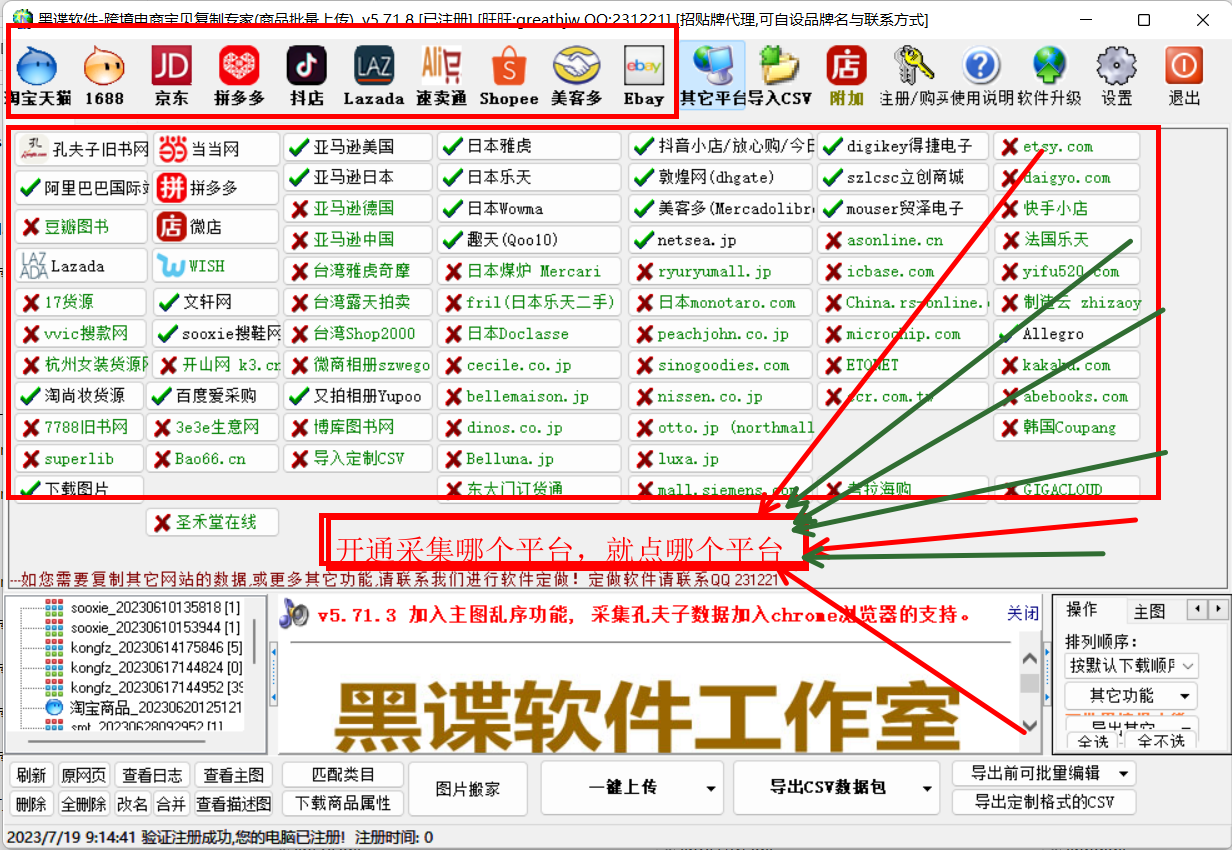
Task: Click the tab strip's left scroll arrow
Action: point(1198,609)
